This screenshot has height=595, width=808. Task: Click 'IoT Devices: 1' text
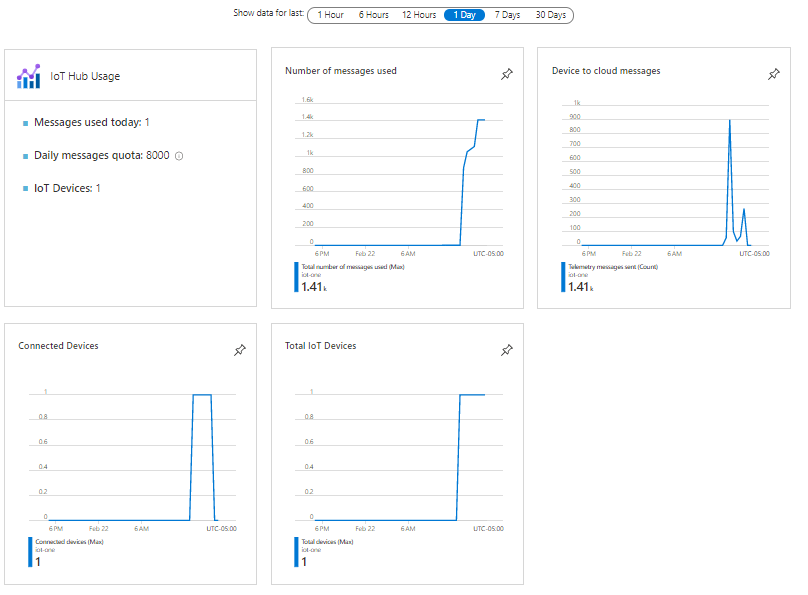(67, 189)
